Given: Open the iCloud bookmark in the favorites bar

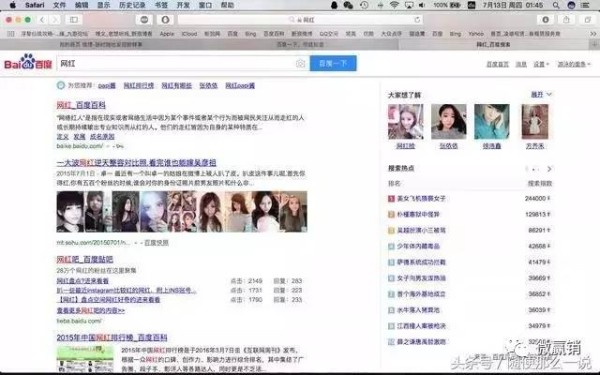Looking at the screenshot, I should (x=189, y=34).
